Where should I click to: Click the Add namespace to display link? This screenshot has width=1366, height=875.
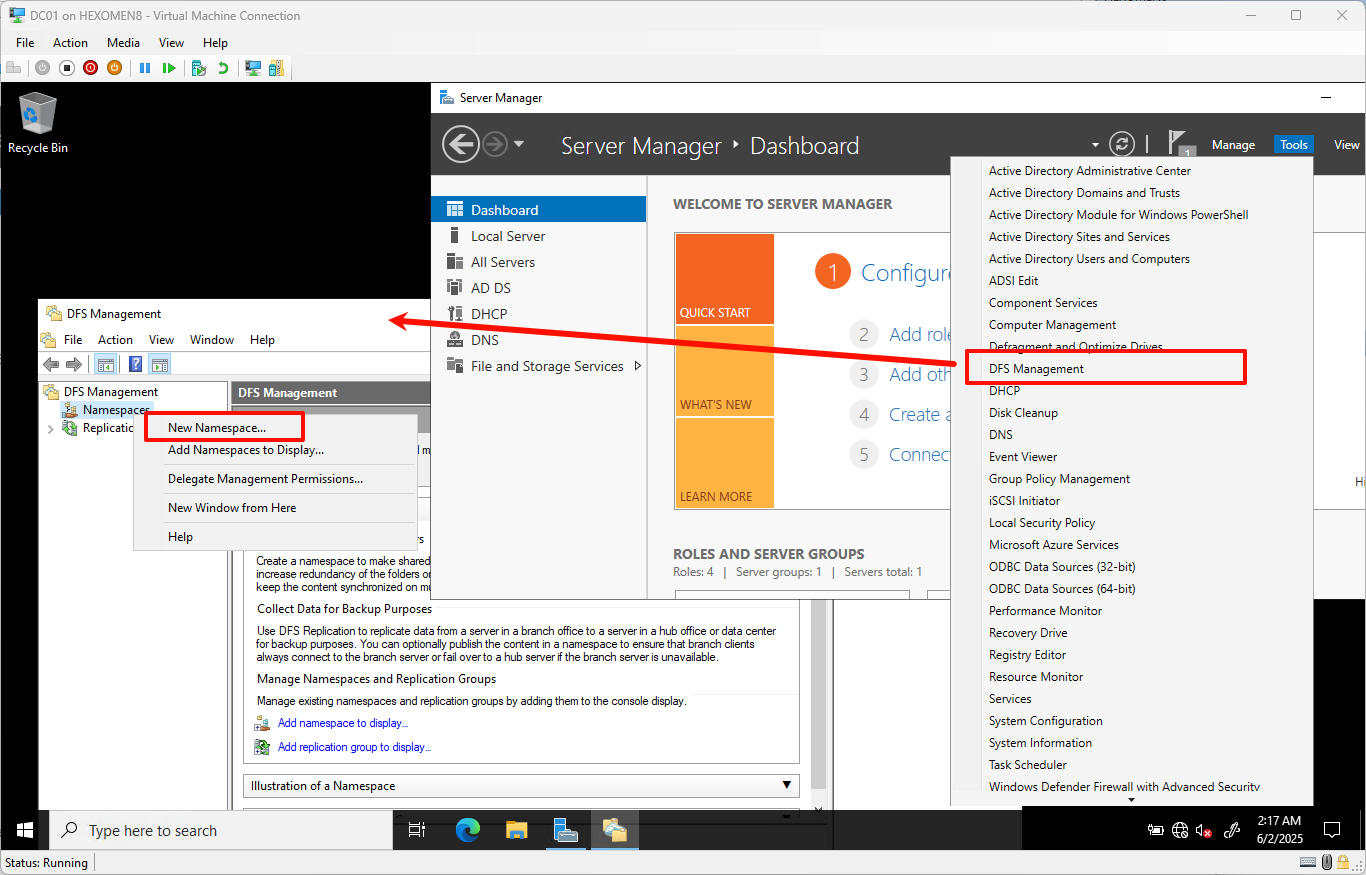click(343, 723)
